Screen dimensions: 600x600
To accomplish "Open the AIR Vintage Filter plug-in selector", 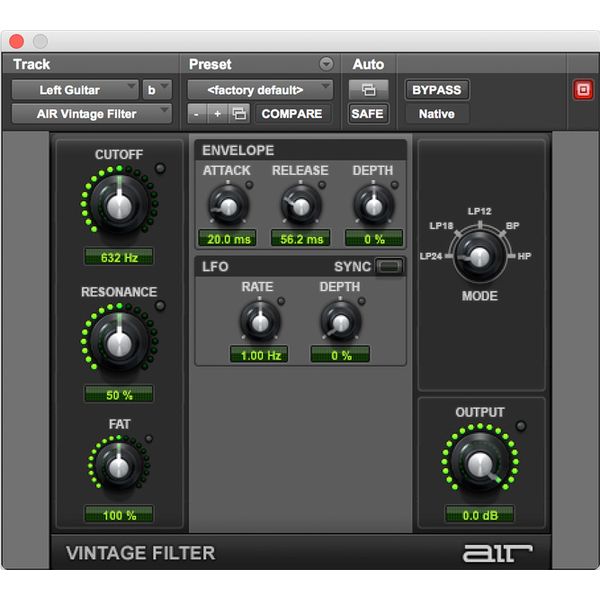I will pyautogui.click(x=91, y=114).
